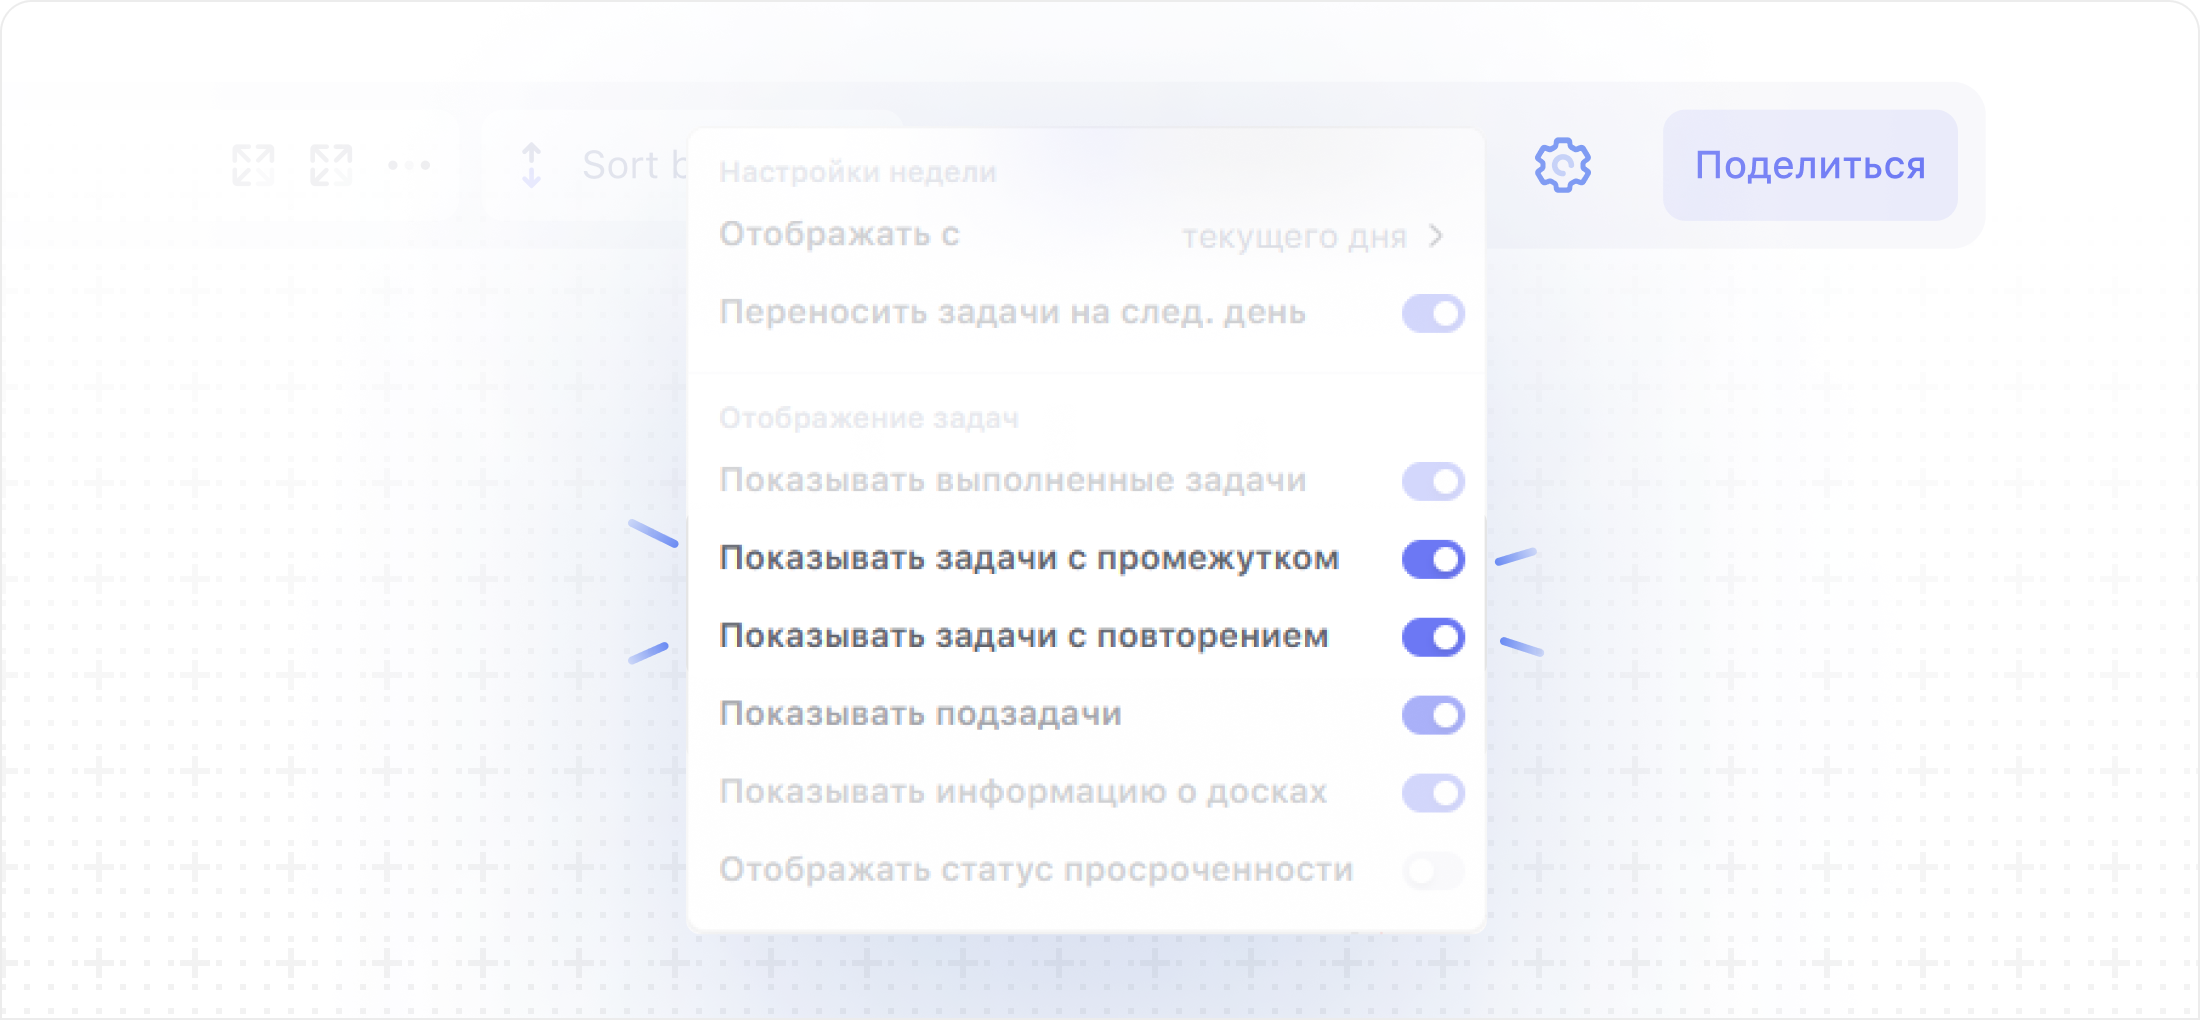Image resolution: width=2200 pixels, height=1020 pixels.
Task: Expand the chevron next to текущего дня
Action: [x=1436, y=236]
